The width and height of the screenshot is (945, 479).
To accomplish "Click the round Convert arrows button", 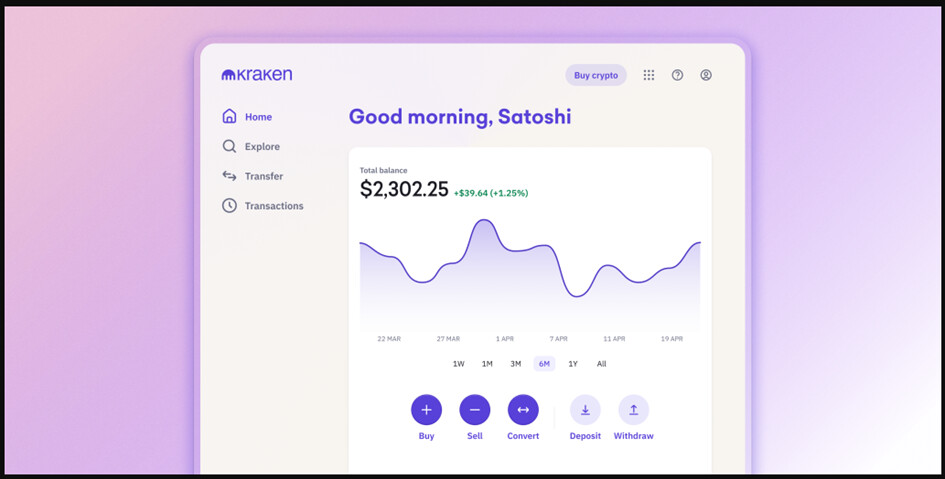I will pyautogui.click(x=523, y=410).
